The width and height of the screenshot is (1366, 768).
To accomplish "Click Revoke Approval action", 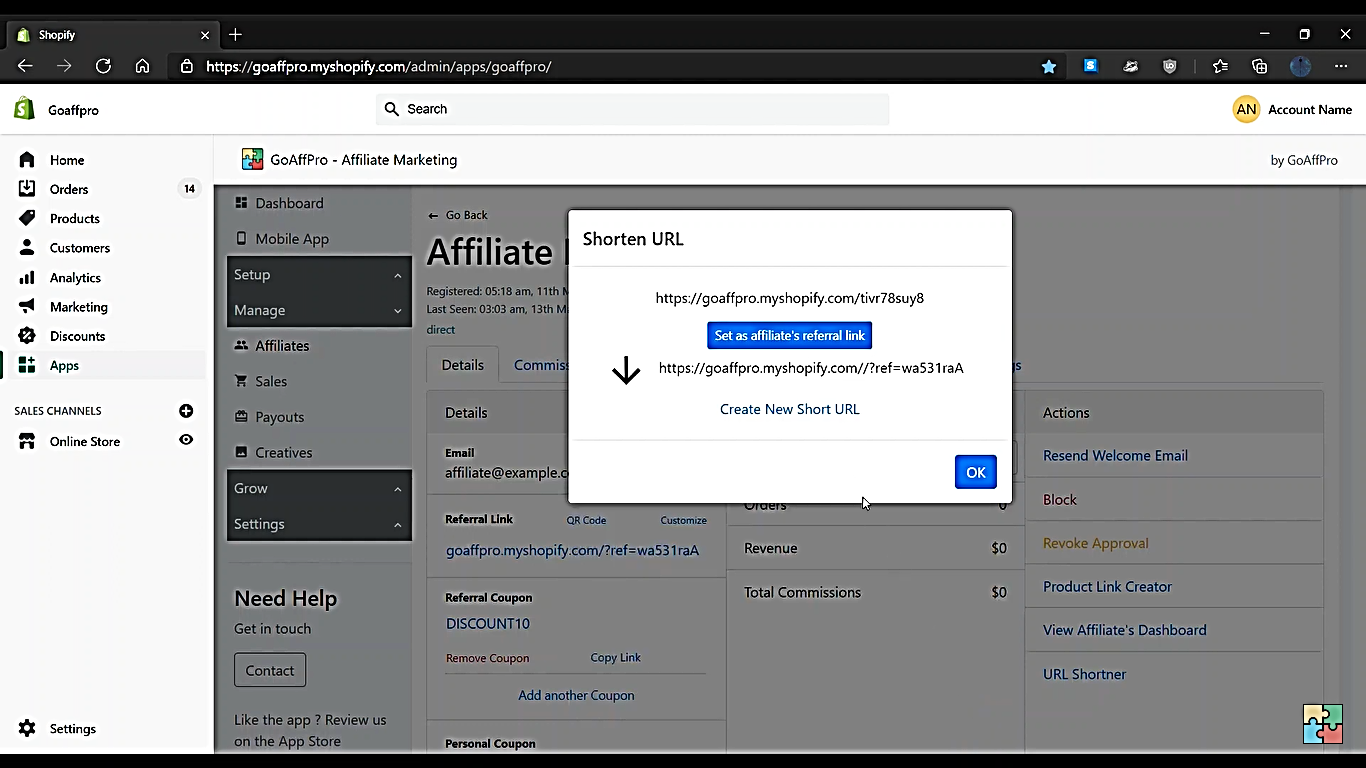I will click(x=1096, y=543).
